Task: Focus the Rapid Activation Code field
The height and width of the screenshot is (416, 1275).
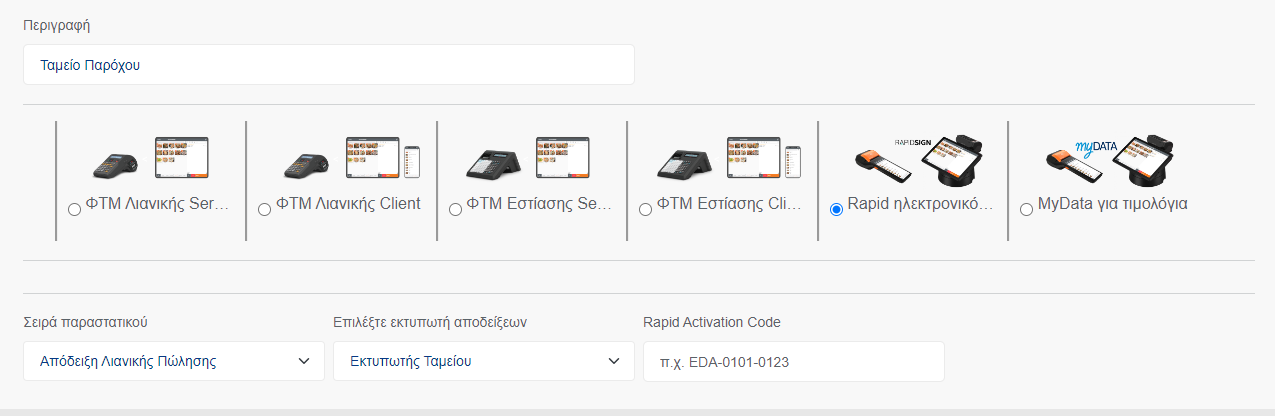Action: click(x=794, y=361)
